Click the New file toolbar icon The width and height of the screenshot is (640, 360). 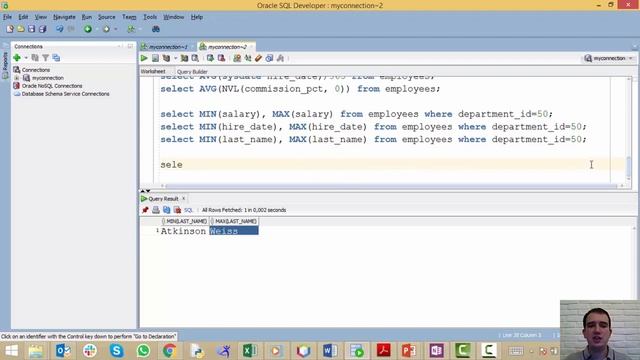click(x=10, y=29)
